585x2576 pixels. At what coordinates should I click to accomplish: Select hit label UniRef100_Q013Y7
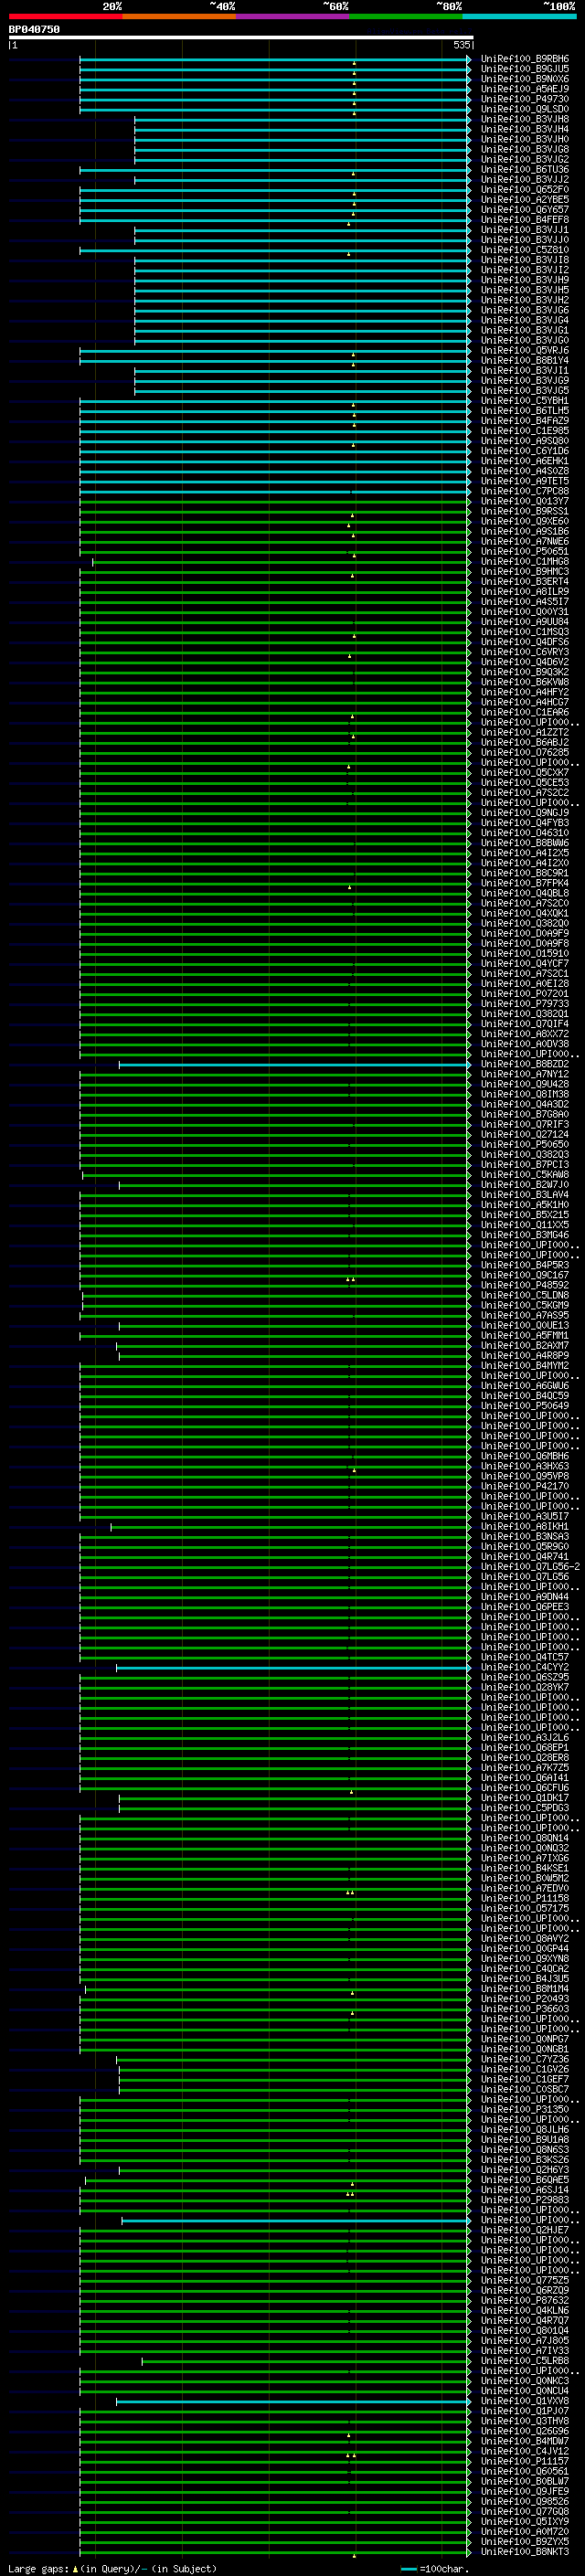[x=525, y=501]
